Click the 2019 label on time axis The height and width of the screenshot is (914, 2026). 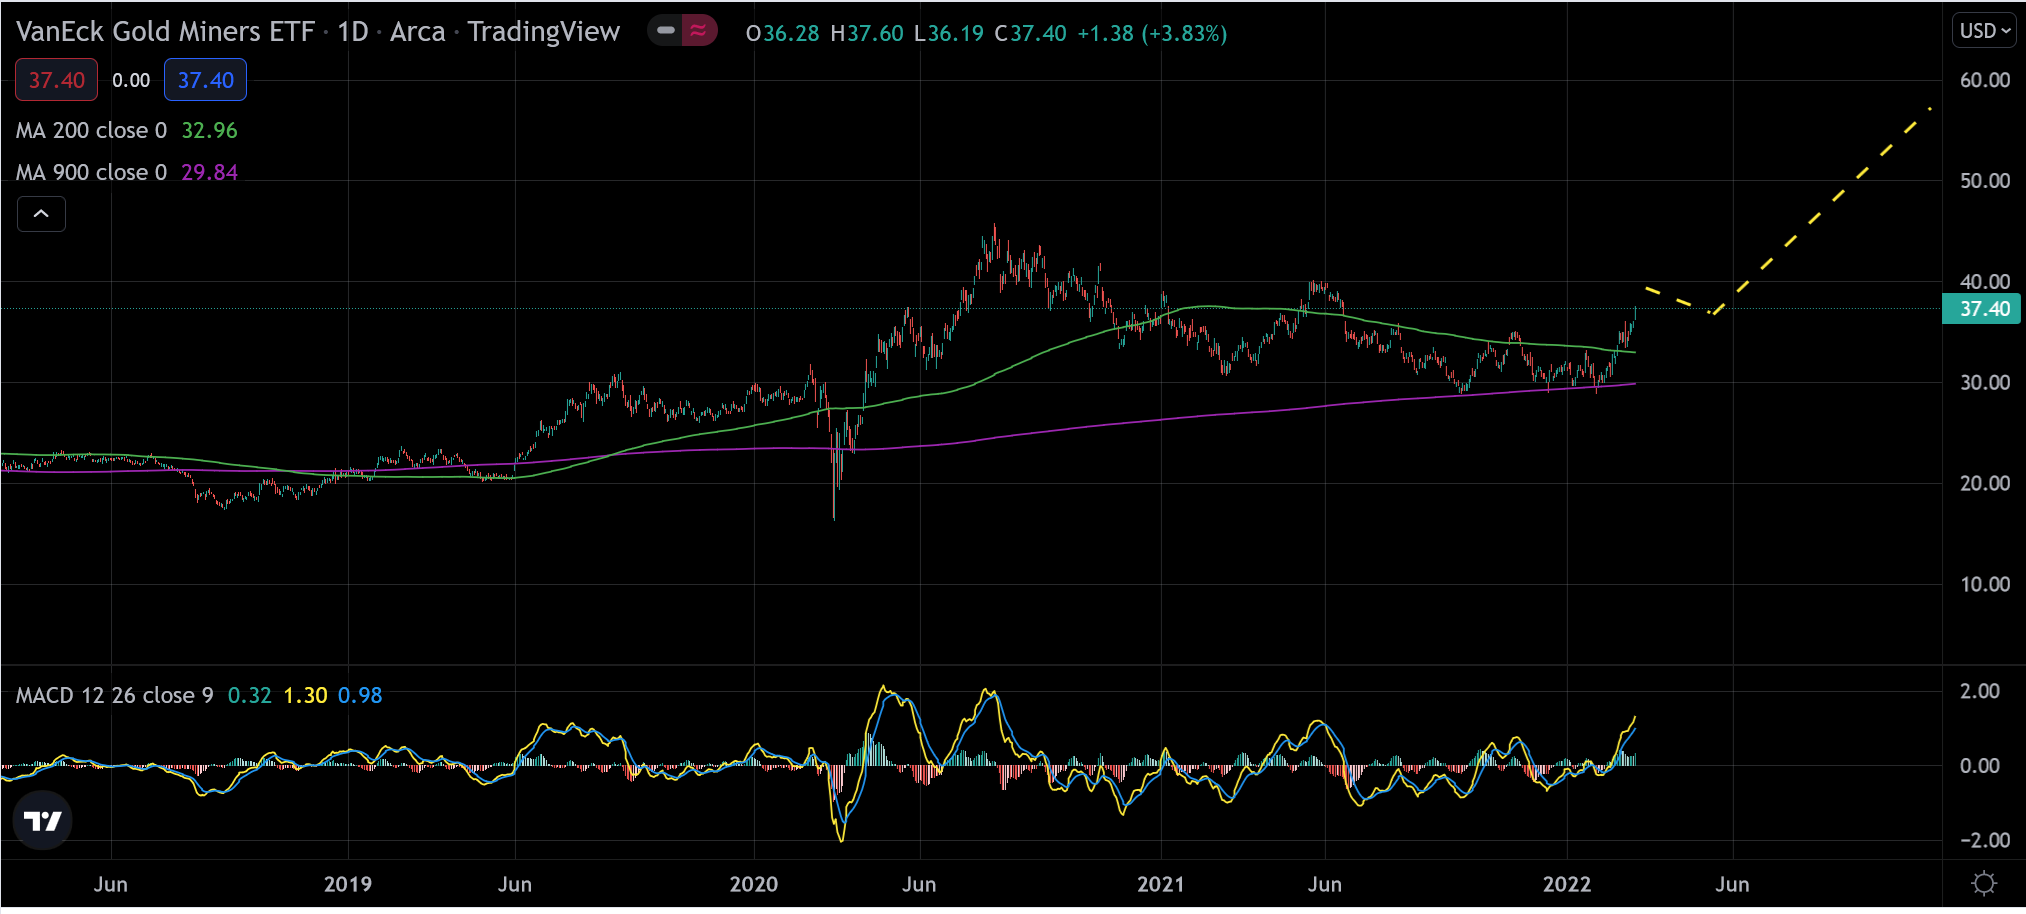pos(347,884)
